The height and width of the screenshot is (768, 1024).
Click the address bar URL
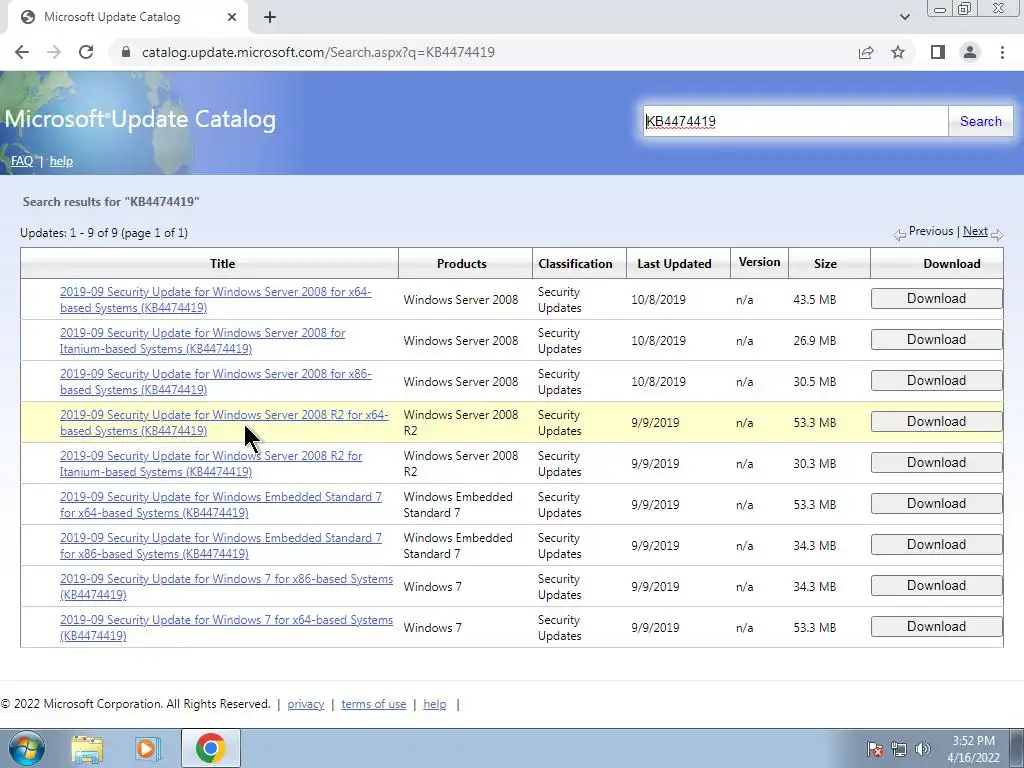[318, 52]
